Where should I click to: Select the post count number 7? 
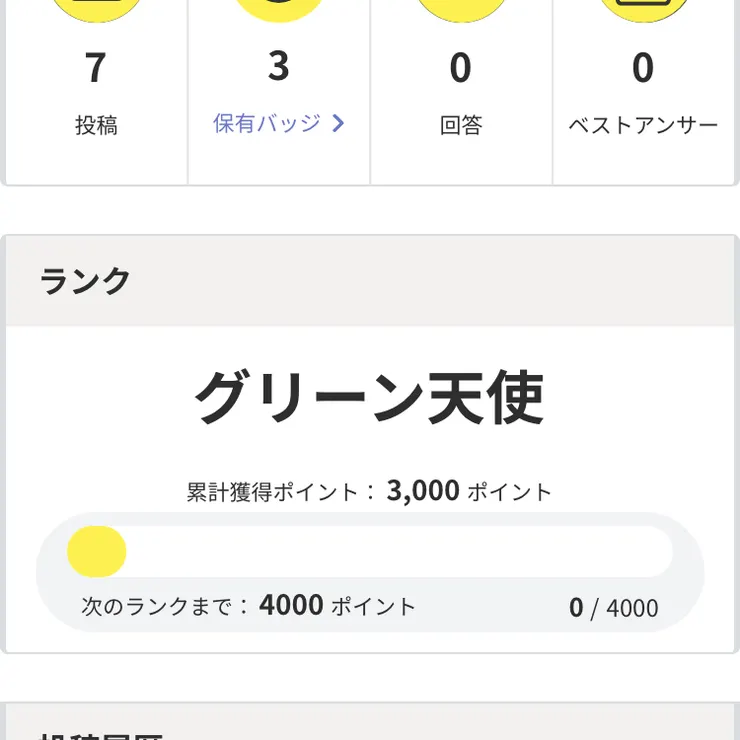tap(96, 68)
